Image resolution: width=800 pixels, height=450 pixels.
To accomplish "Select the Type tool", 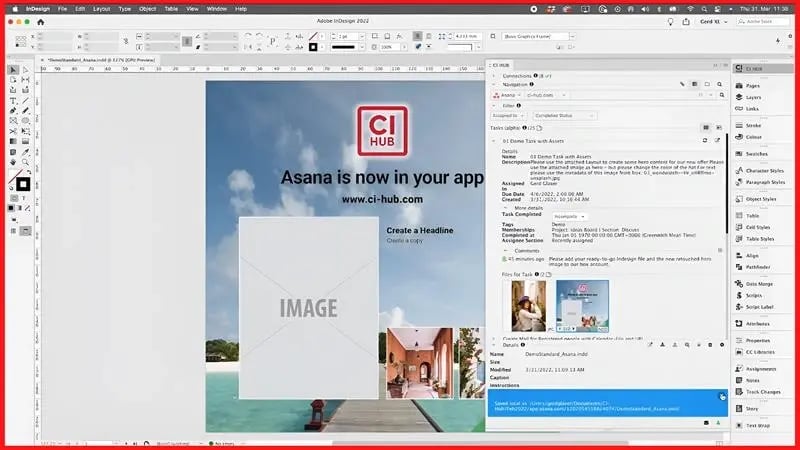I will click(13, 101).
